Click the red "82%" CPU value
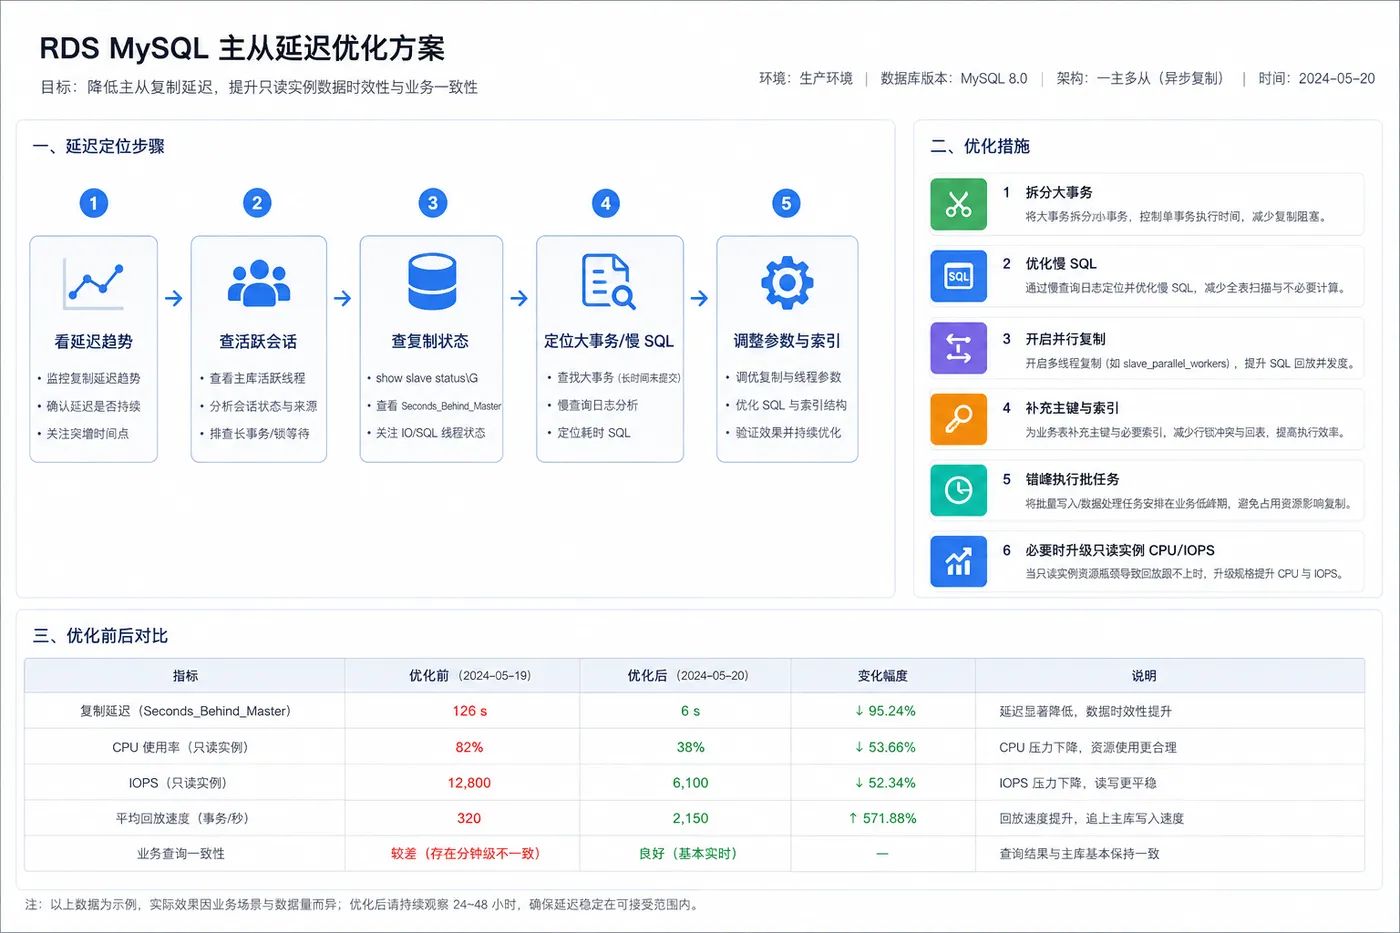 point(469,747)
